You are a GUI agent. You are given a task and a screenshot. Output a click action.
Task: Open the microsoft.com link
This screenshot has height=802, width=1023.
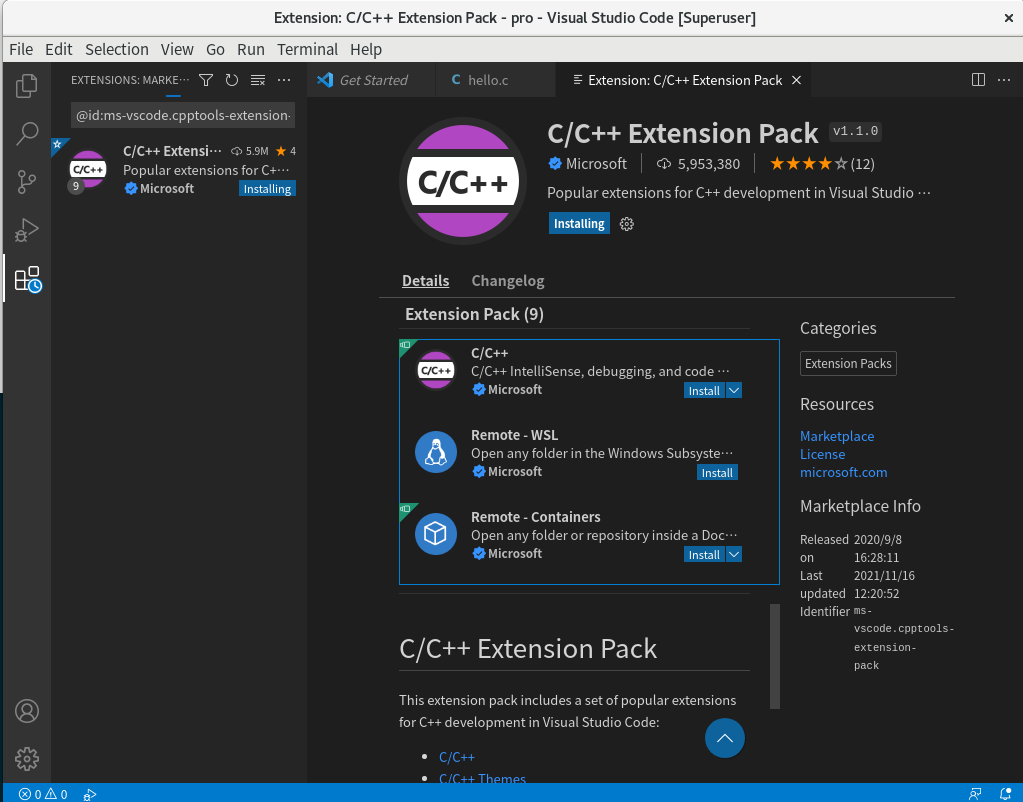pos(843,472)
